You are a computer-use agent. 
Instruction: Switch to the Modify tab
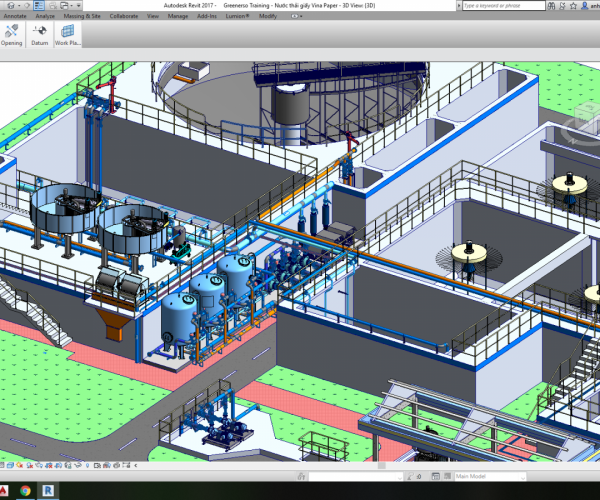268,17
